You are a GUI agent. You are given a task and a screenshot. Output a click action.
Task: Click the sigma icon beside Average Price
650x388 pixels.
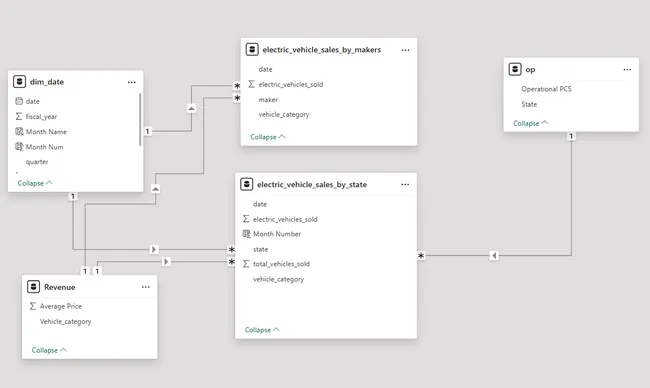coord(33,306)
